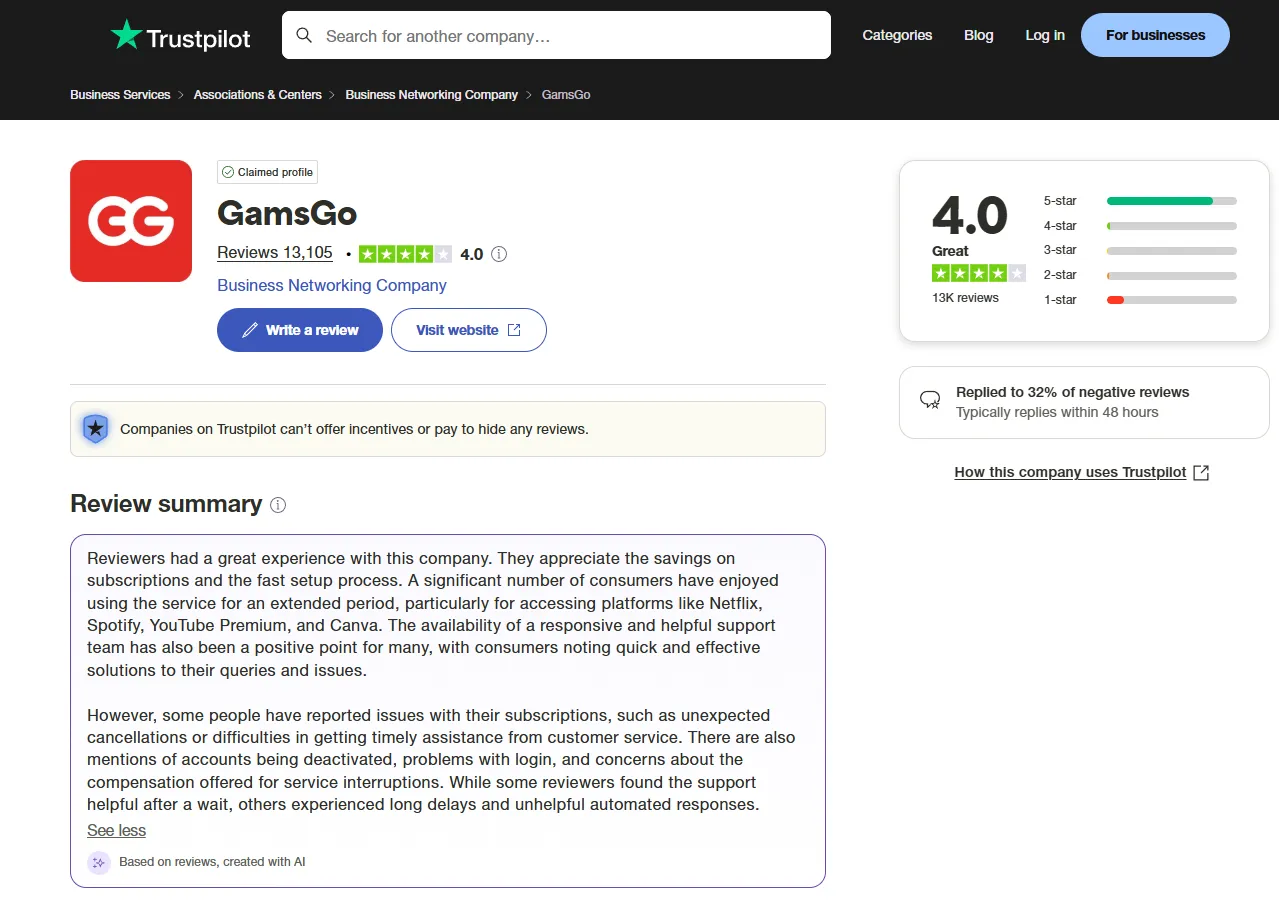Open the Reviews 13,105 link
The width and height of the screenshot is (1279, 902).
click(275, 253)
